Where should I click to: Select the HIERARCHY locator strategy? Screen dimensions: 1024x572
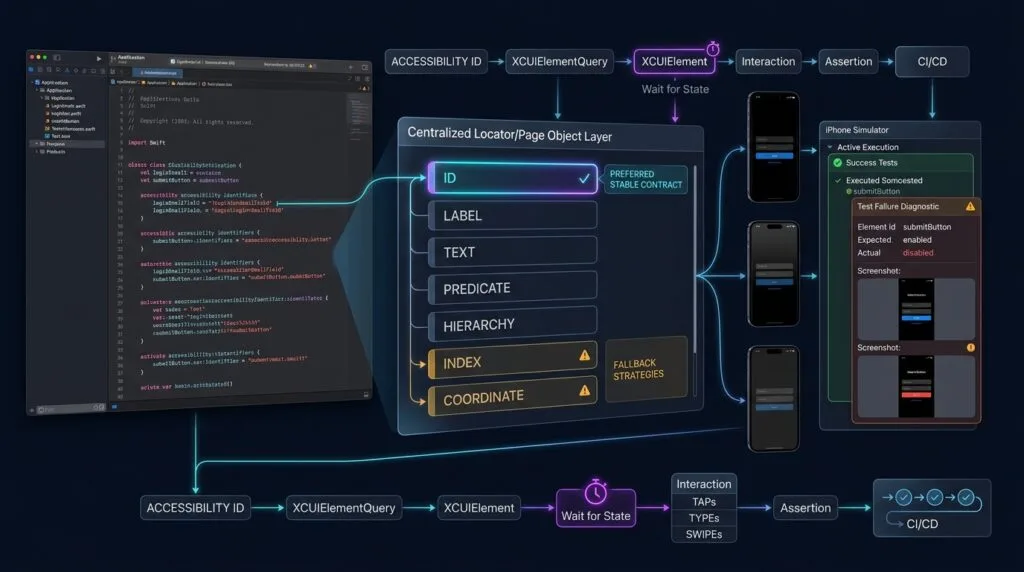(x=513, y=324)
